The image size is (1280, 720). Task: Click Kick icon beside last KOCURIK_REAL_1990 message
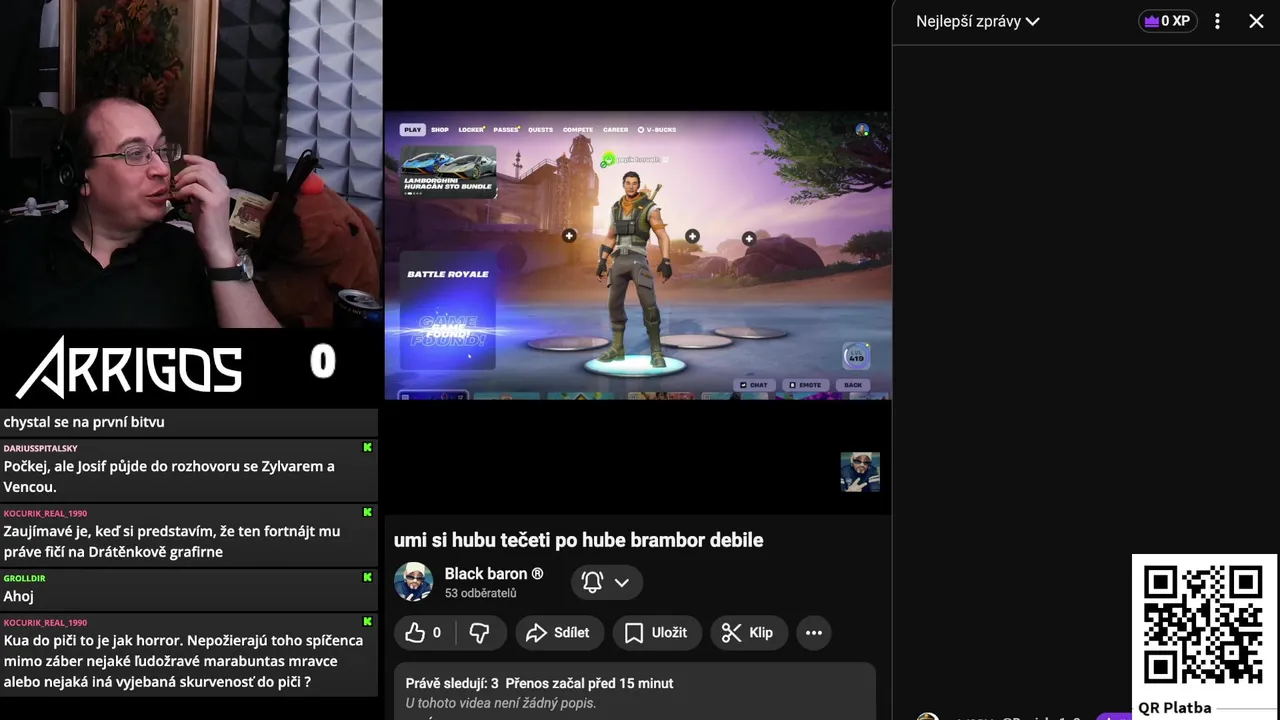coord(367,622)
